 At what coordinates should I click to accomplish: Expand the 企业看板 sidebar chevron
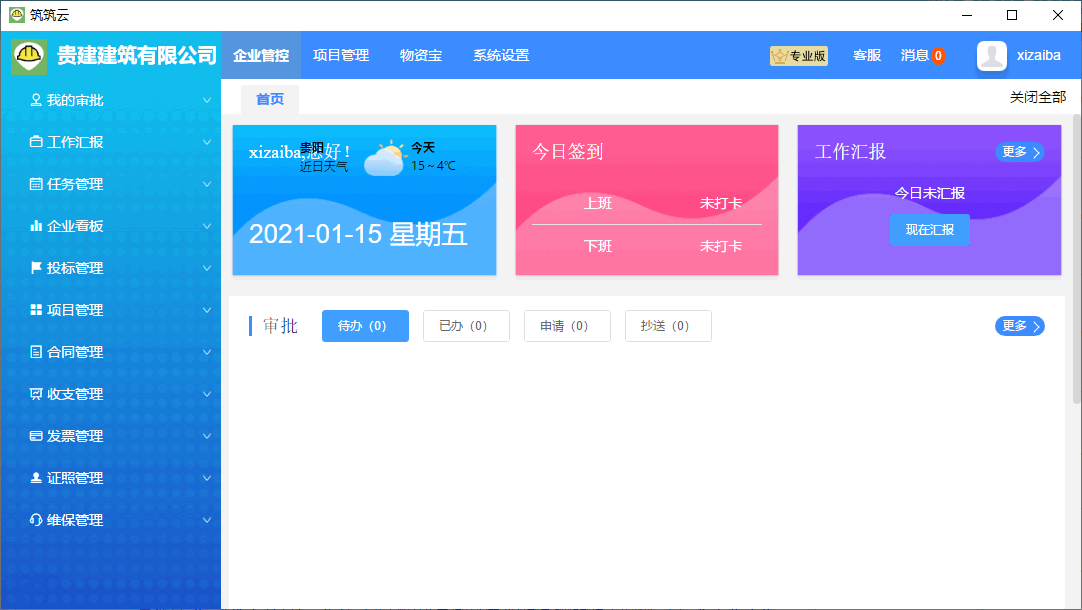click(x=206, y=226)
